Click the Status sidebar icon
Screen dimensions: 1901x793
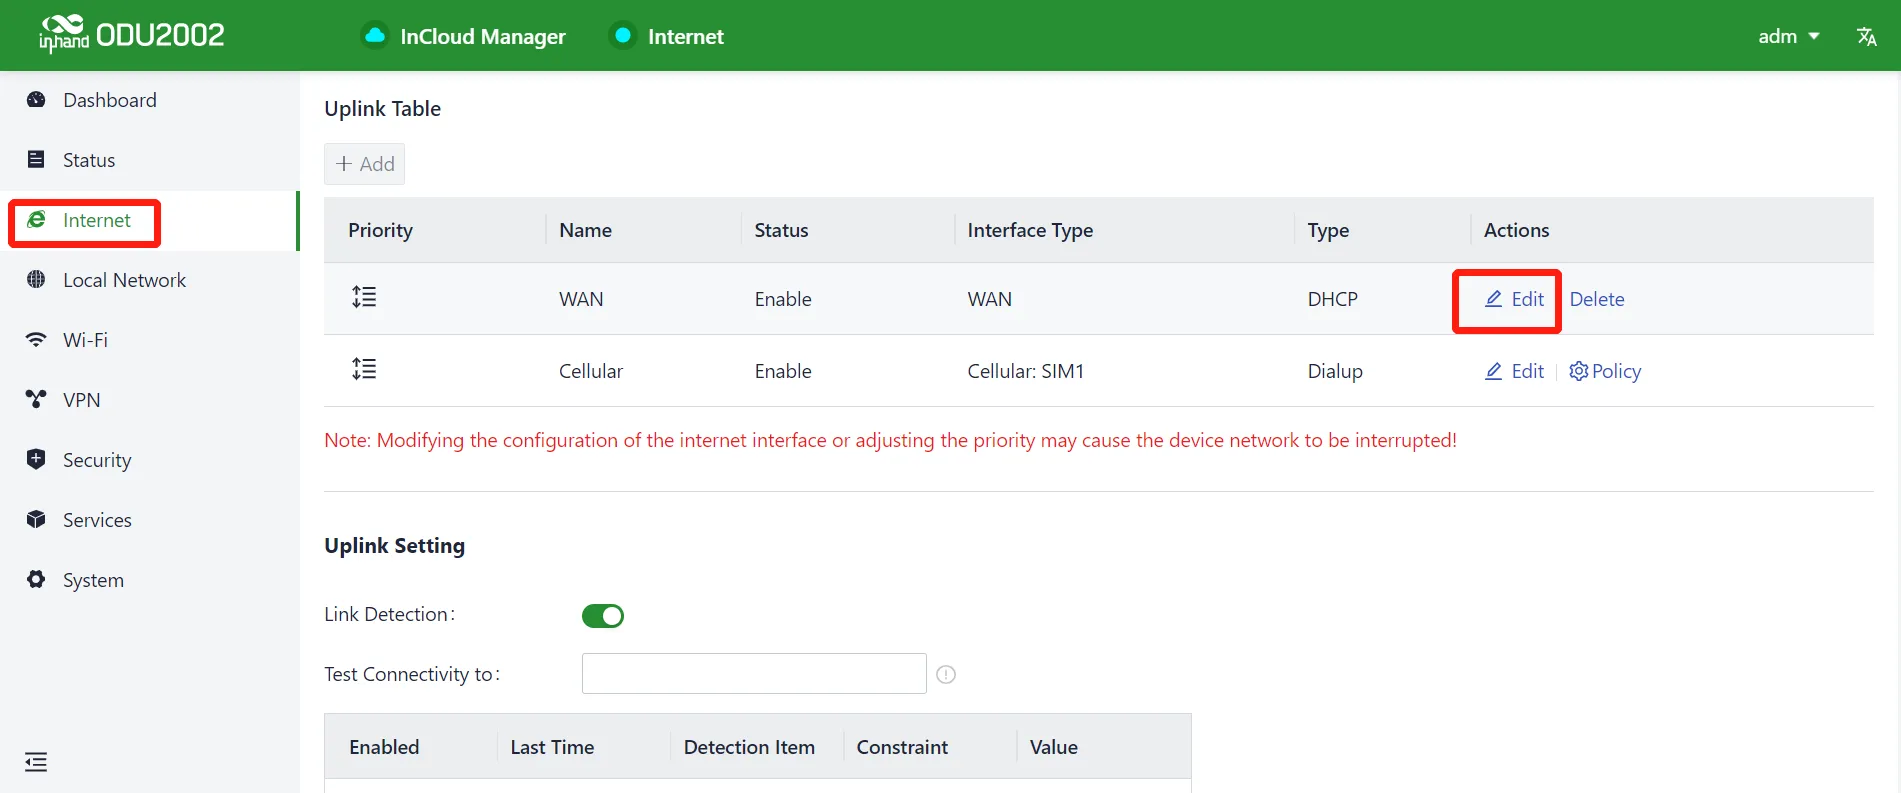[x=36, y=160]
